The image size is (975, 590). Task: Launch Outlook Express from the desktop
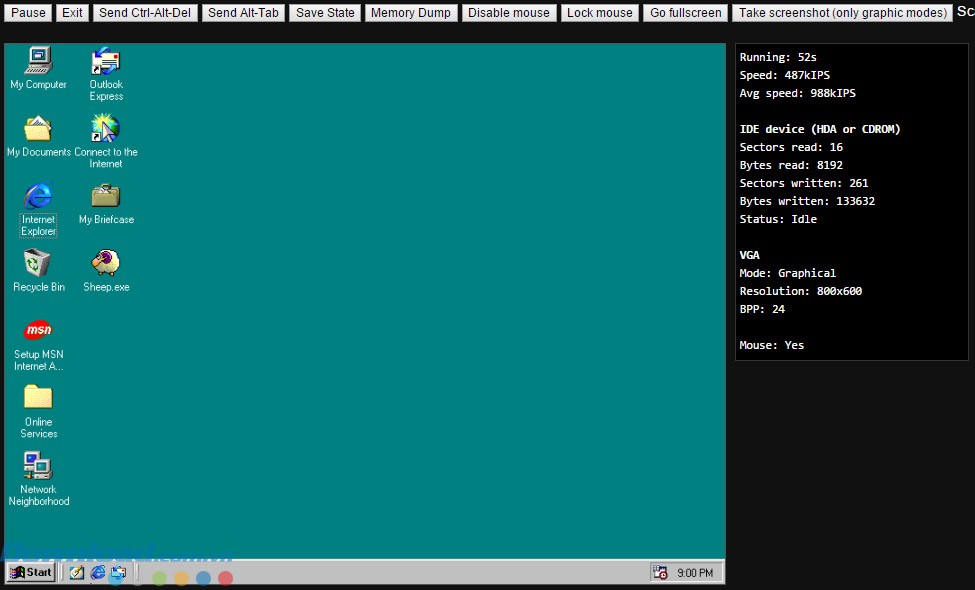[105, 62]
